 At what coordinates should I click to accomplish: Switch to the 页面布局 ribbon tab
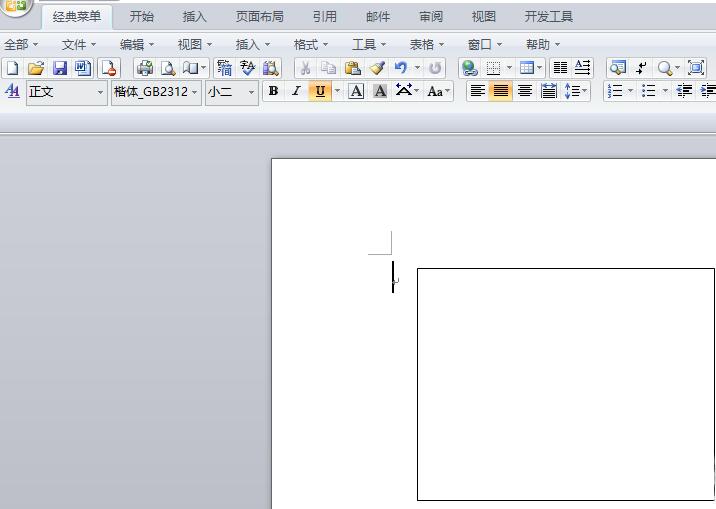[259, 17]
